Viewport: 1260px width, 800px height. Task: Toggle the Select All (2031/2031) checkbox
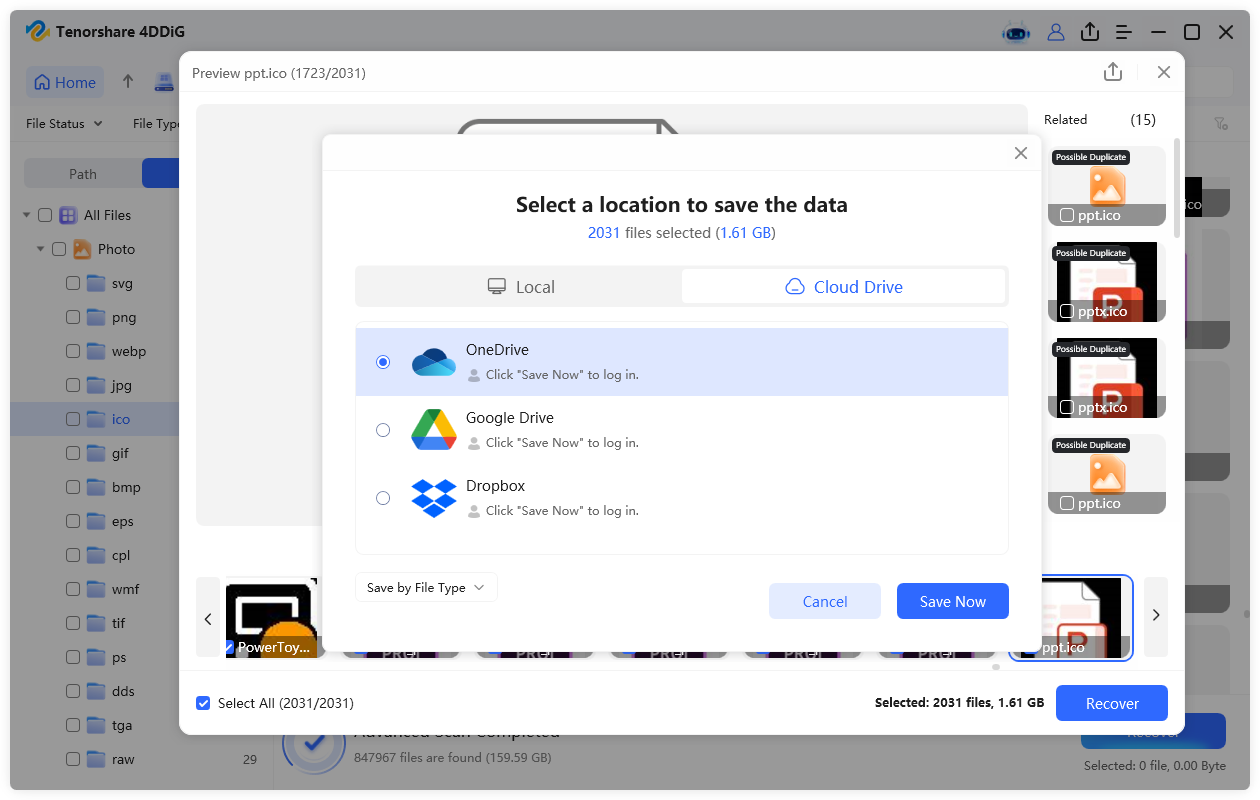204,703
